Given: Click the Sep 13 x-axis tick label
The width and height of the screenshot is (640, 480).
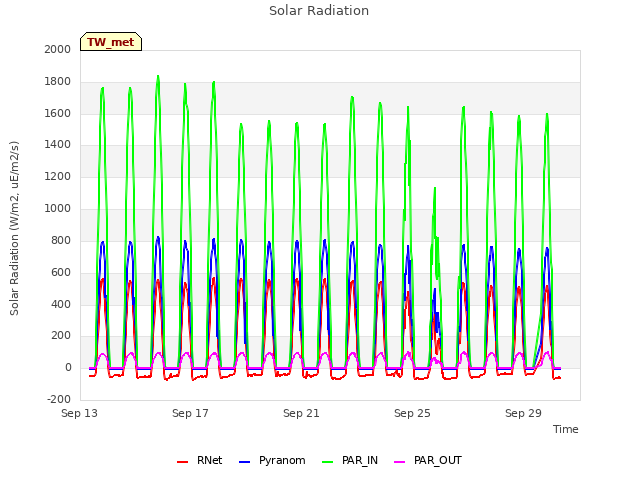Looking at the screenshot, I should [x=79, y=413].
